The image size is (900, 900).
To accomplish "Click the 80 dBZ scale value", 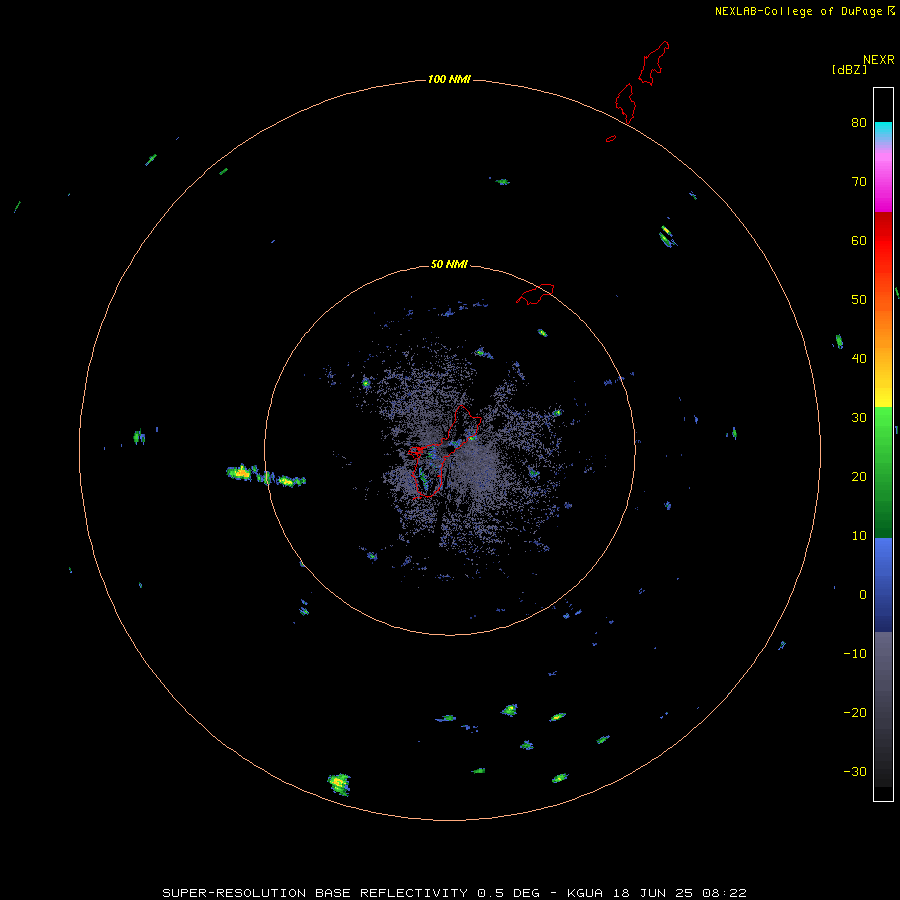I will tap(859, 123).
